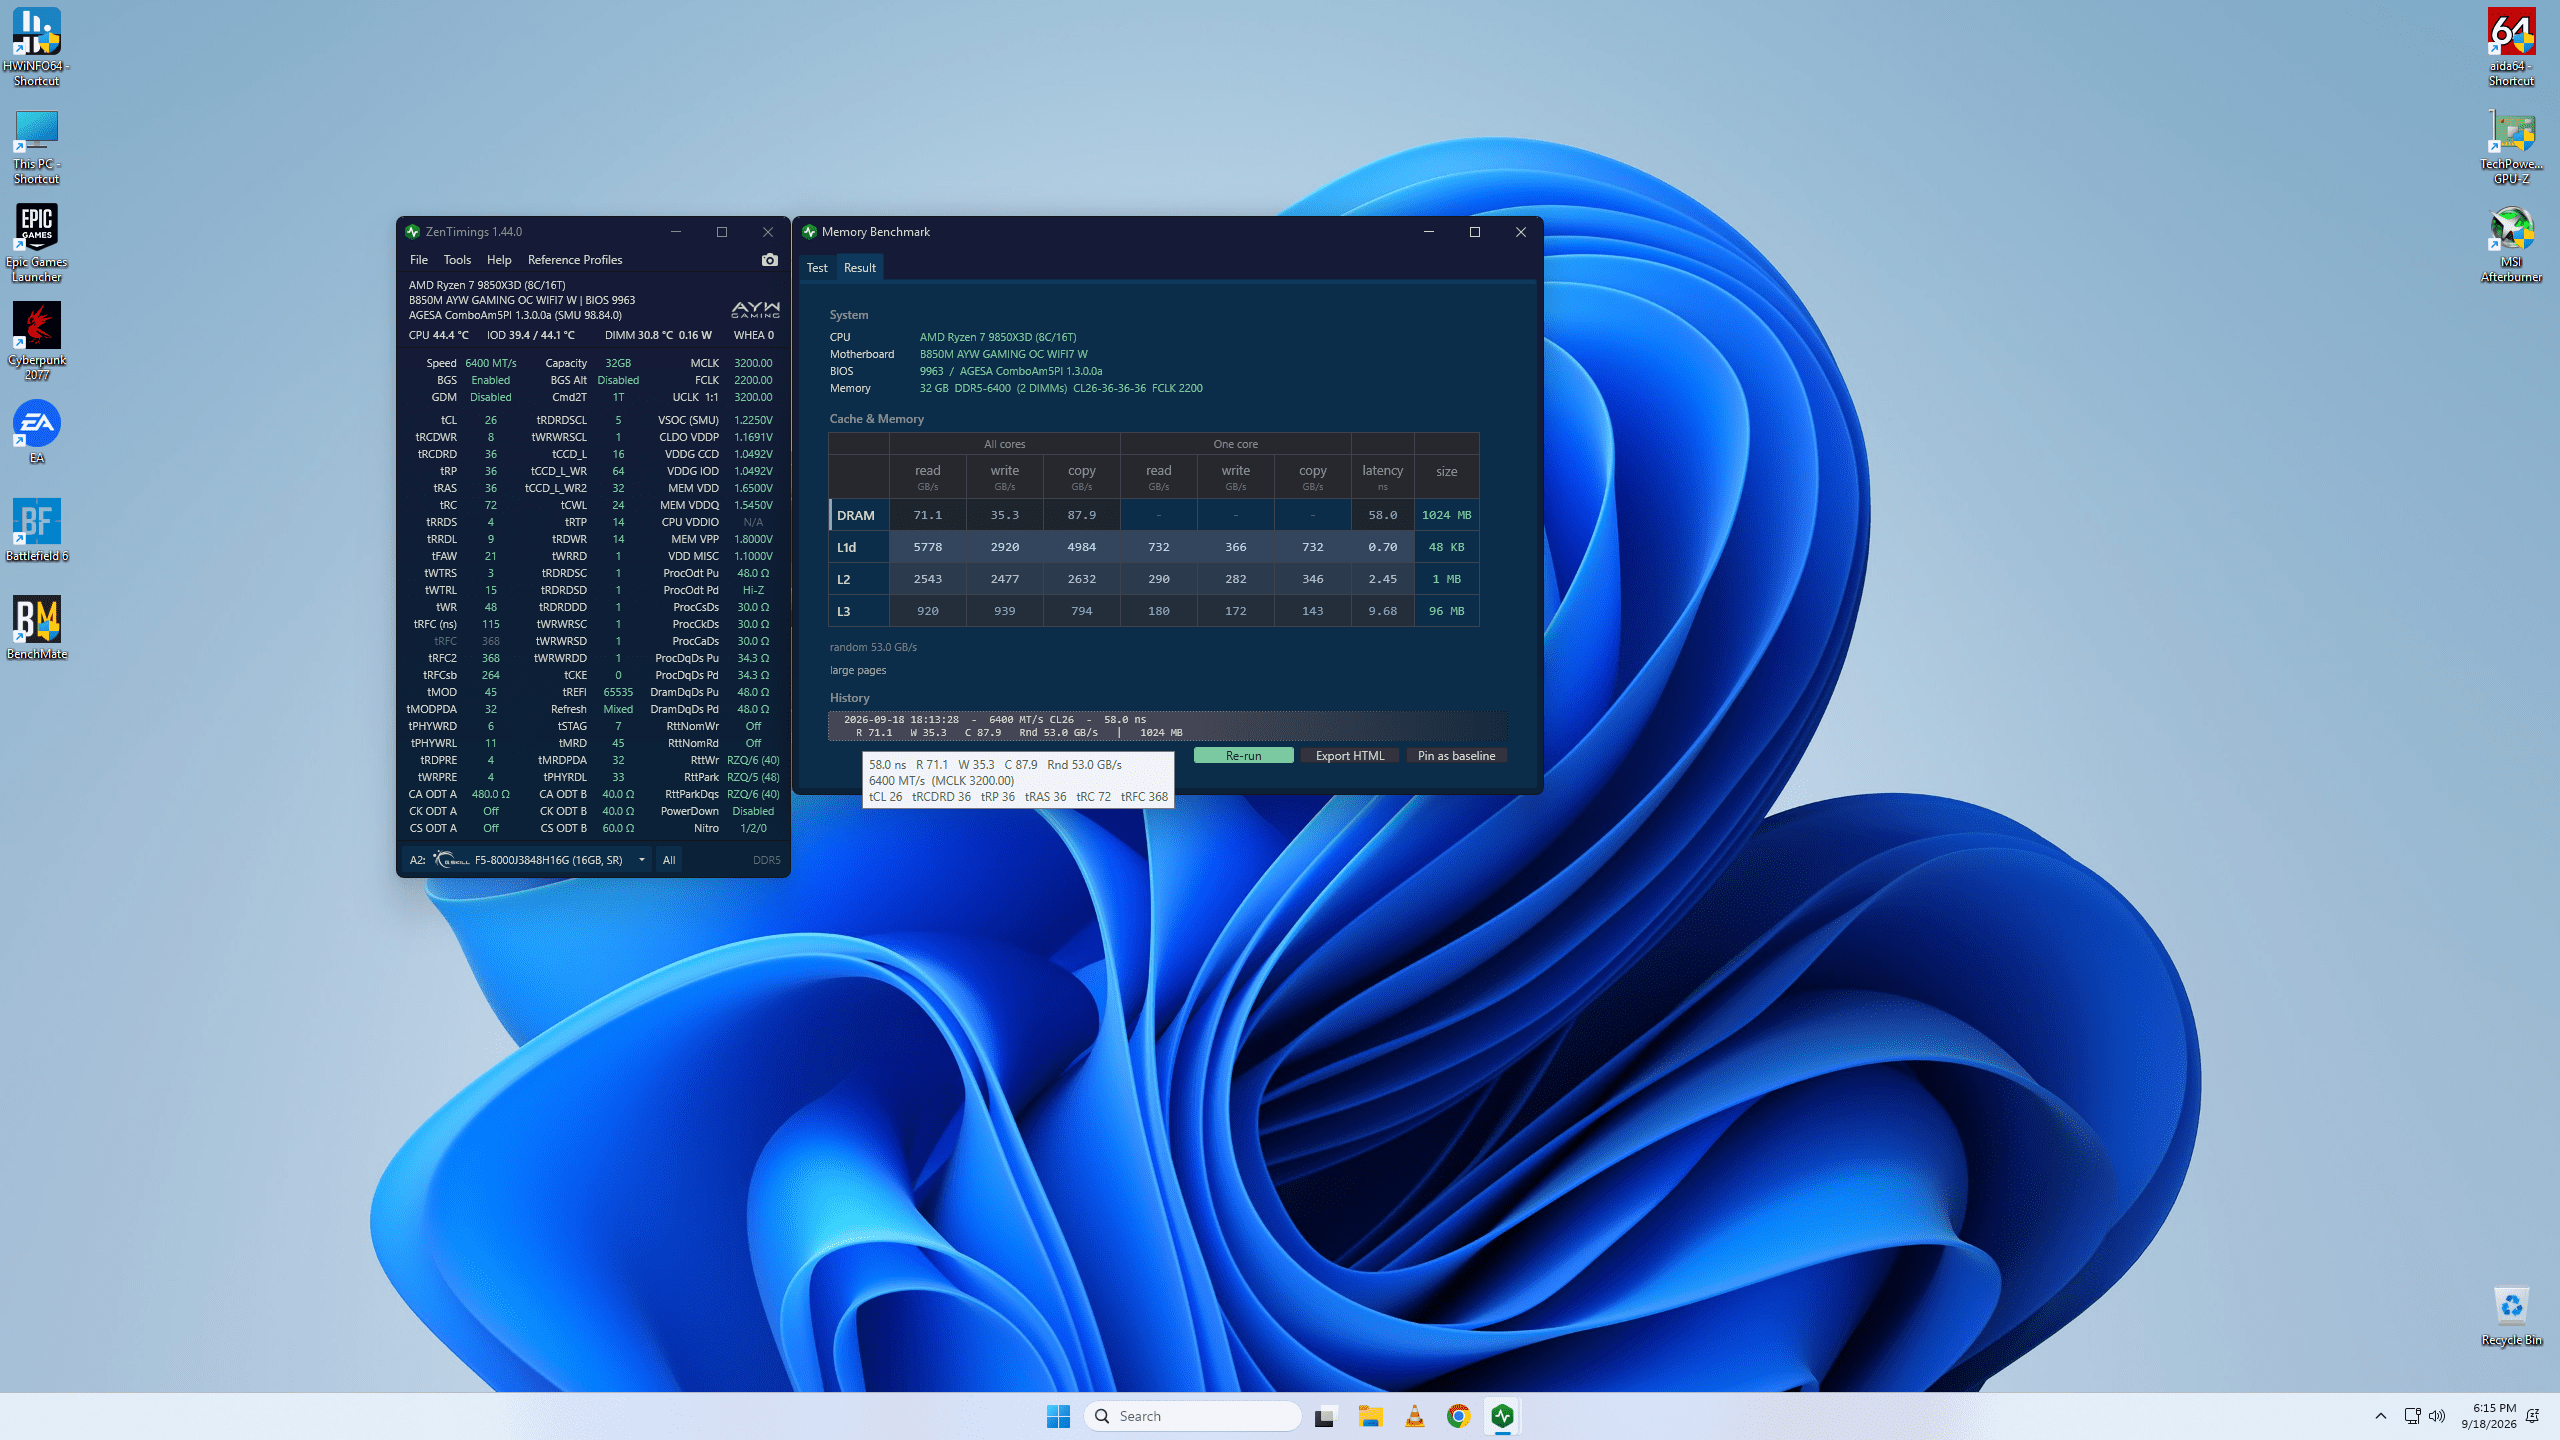Open Task View from the taskbar
Image resolution: width=2560 pixels, height=1440 pixels.
[1325, 1416]
